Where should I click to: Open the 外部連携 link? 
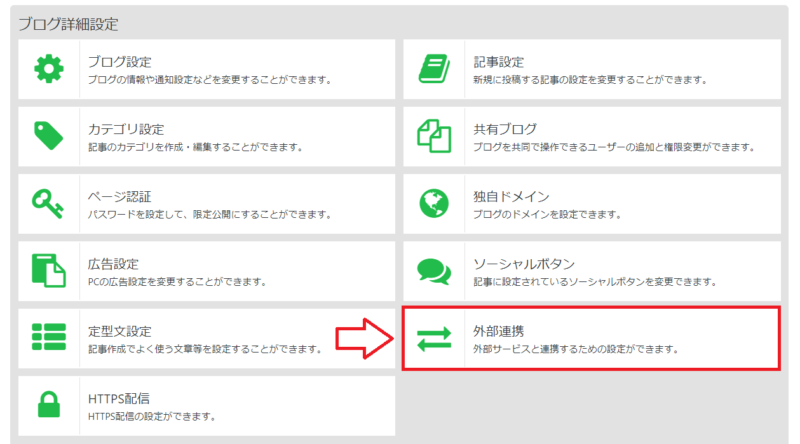point(498,331)
